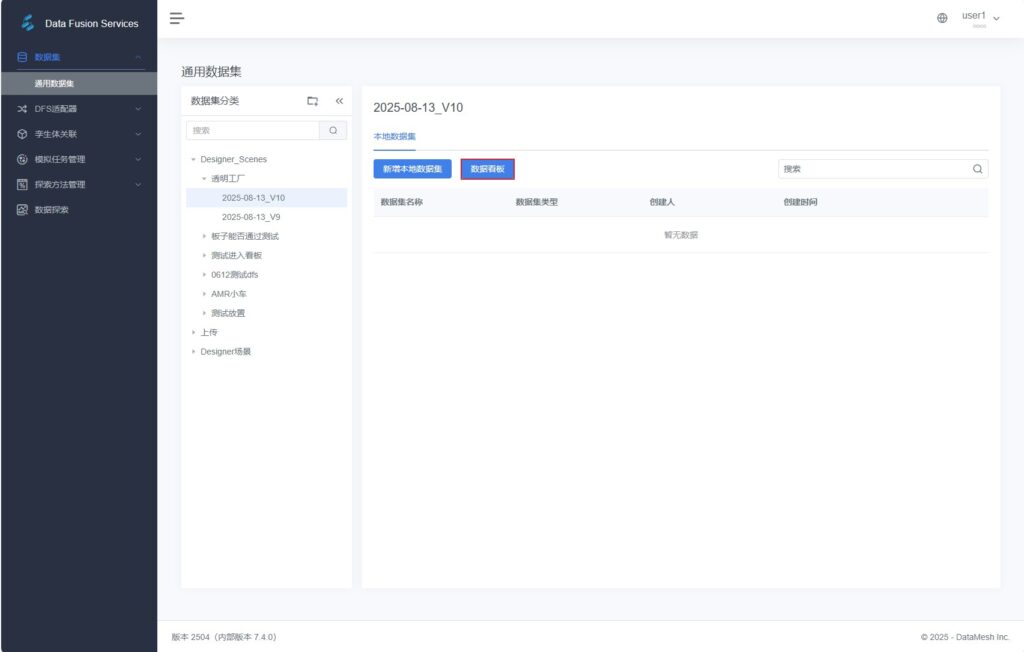This screenshot has width=1024, height=652.
Task: Open the 探索方法管理 menu label
Action: (x=59, y=184)
